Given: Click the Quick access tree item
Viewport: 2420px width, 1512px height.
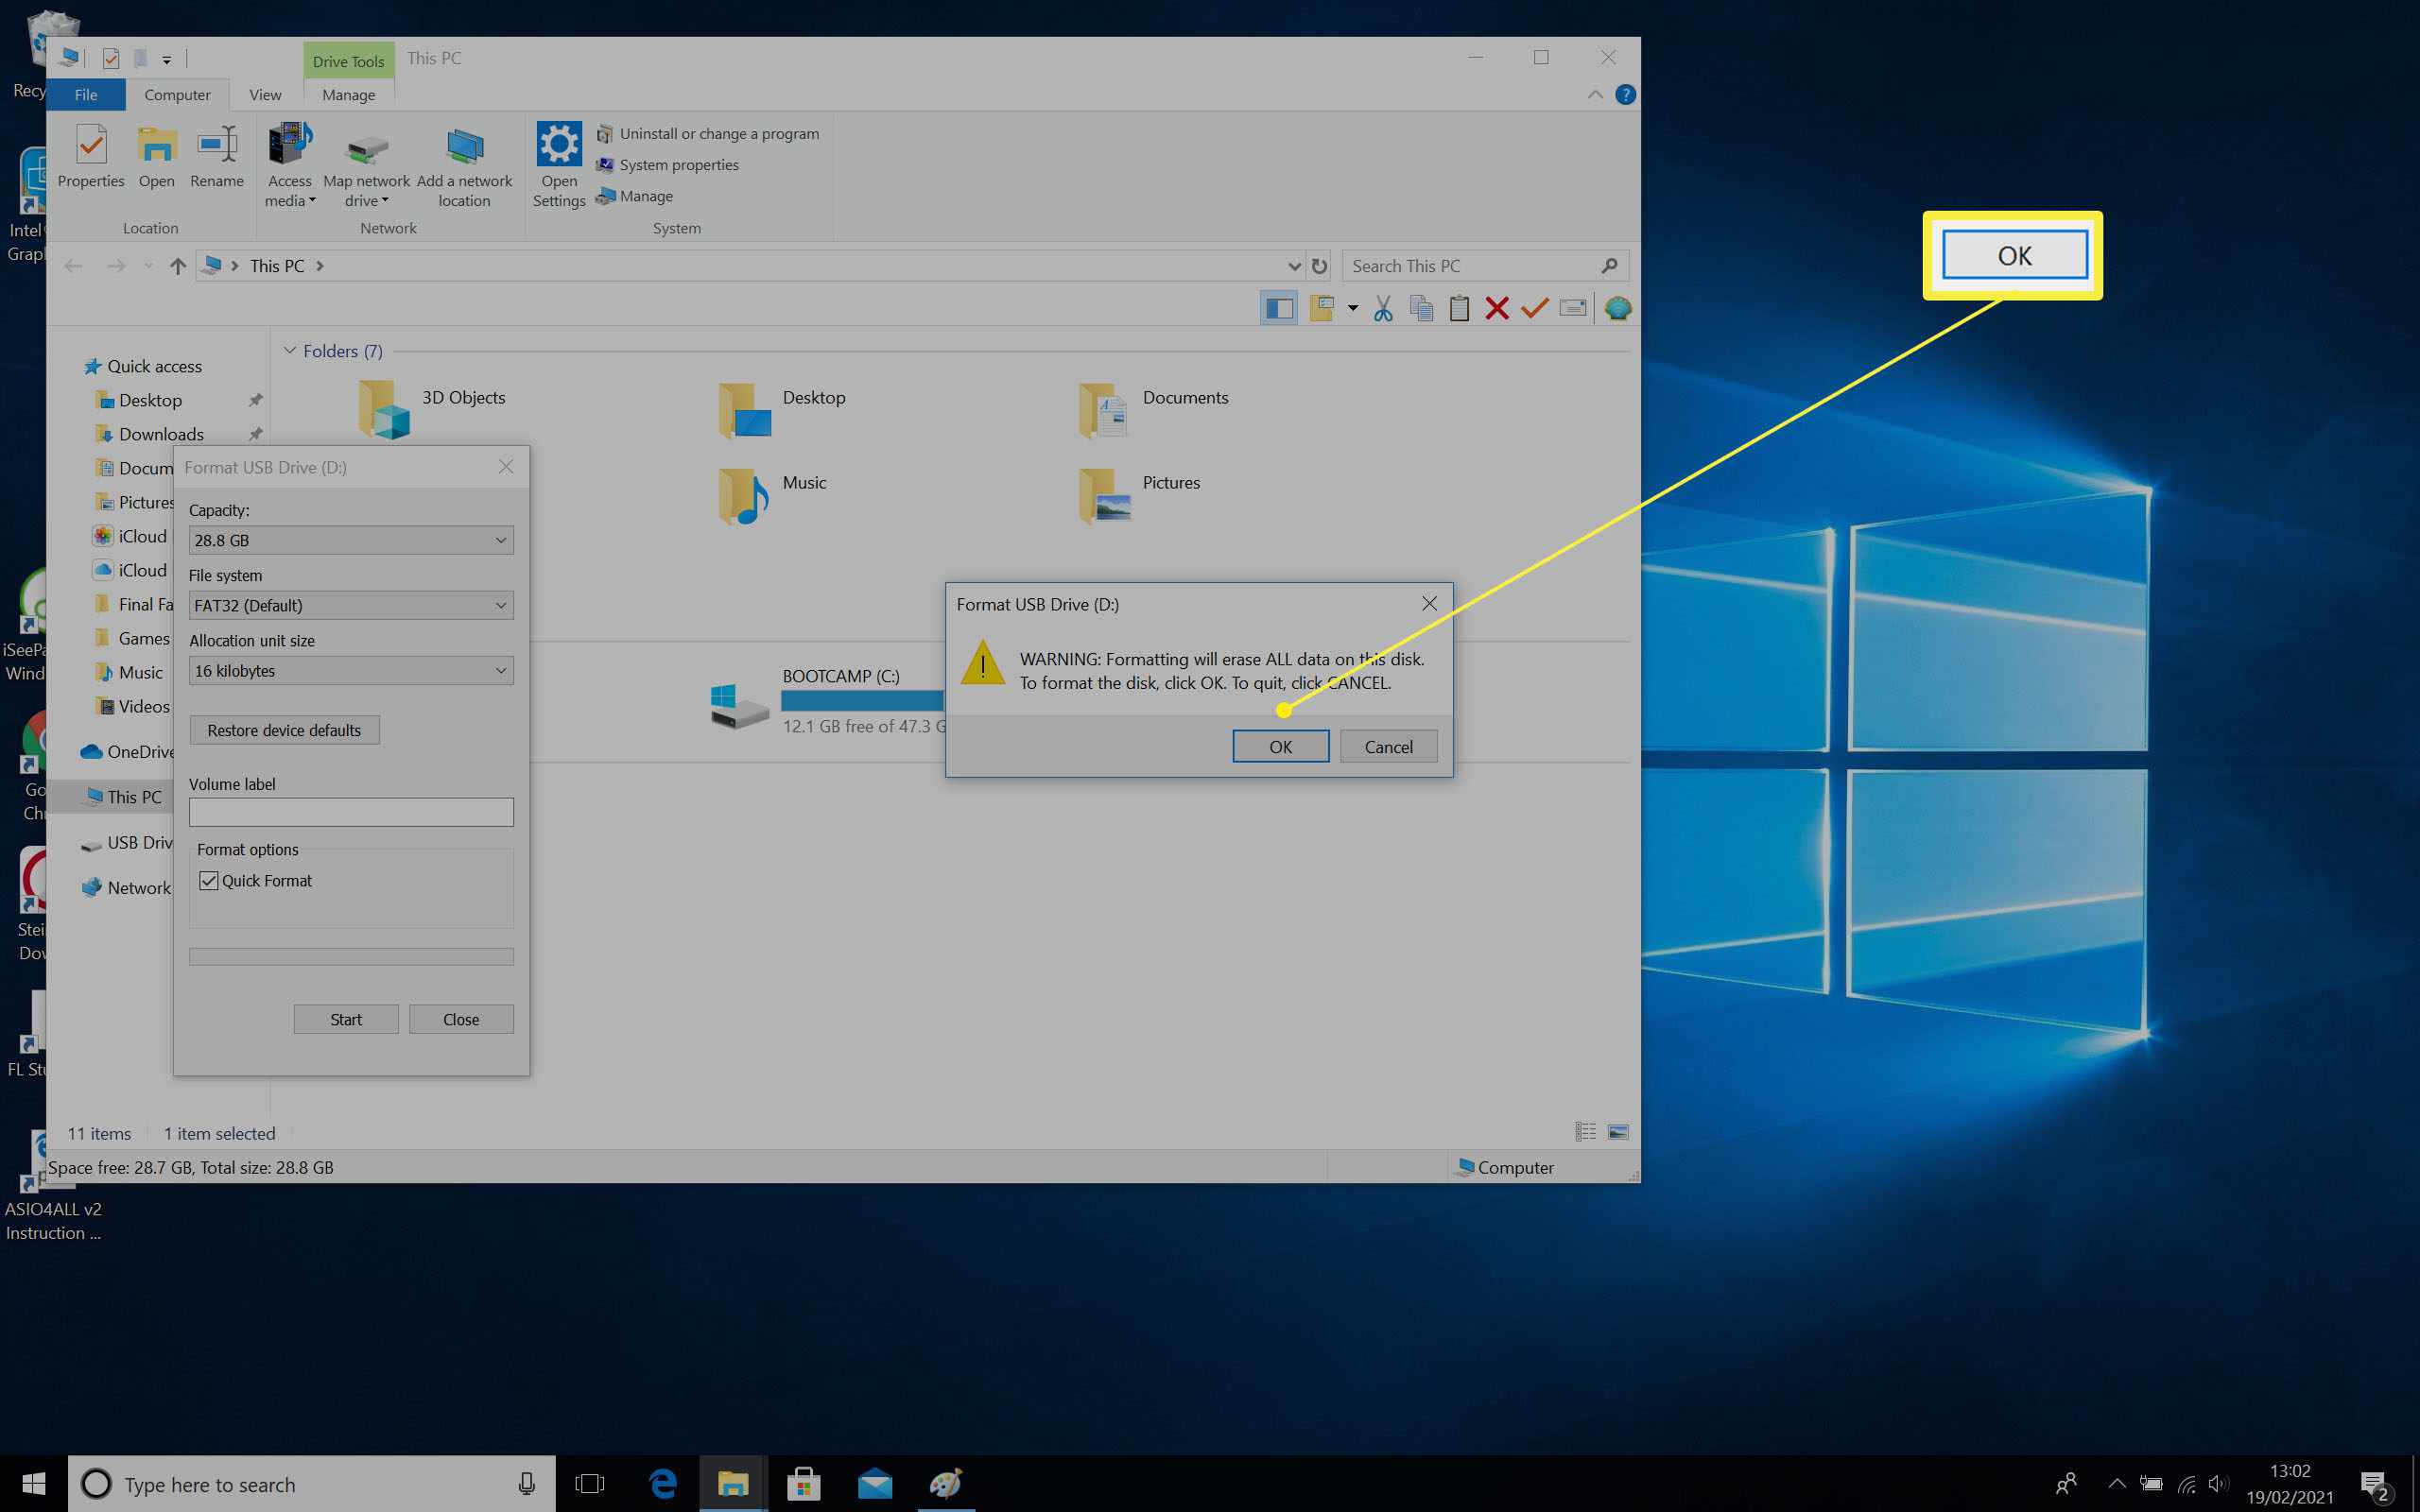Looking at the screenshot, I should tap(153, 364).
